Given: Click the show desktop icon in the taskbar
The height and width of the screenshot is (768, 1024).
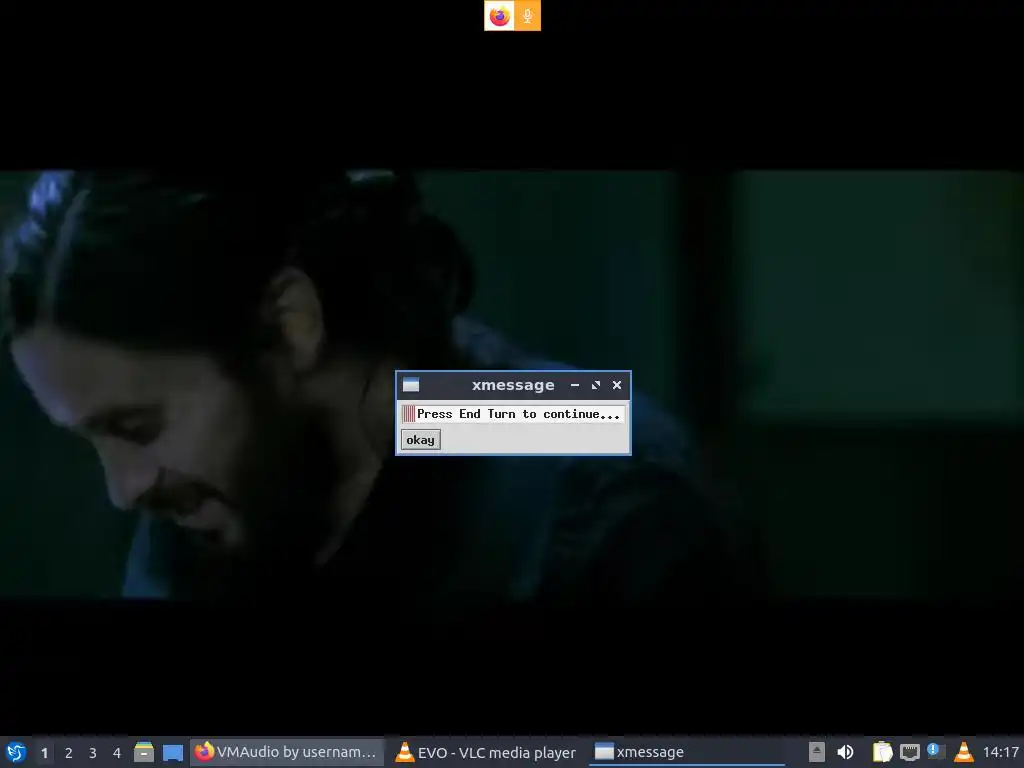Looking at the screenshot, I should [x=173, y=752].
